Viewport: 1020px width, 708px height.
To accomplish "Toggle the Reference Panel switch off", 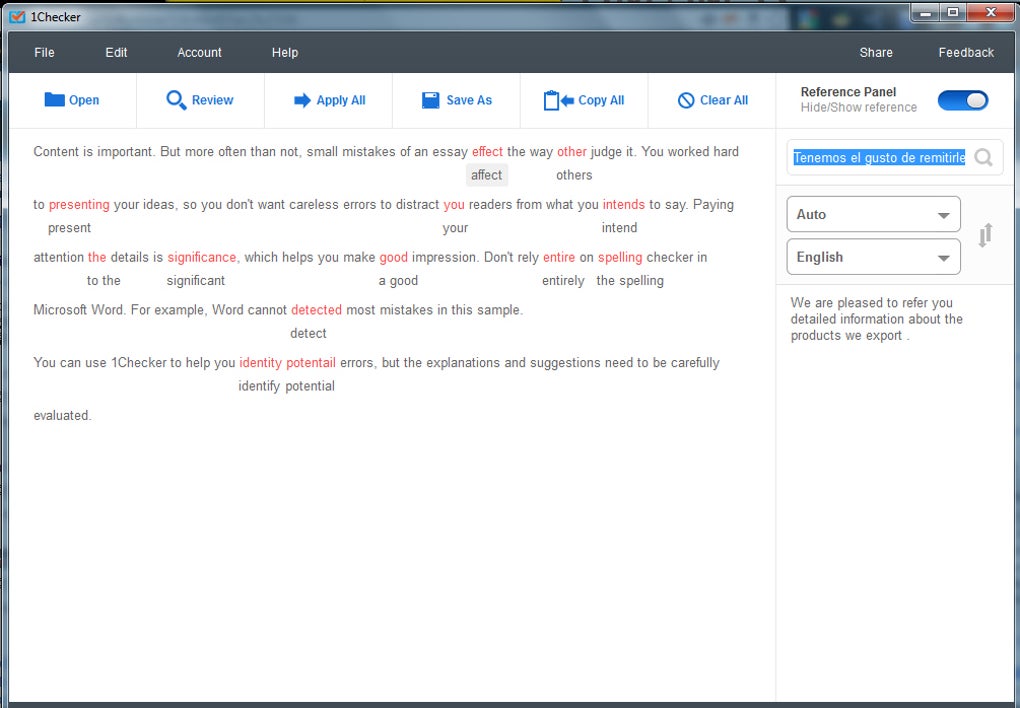I will 963,100.
